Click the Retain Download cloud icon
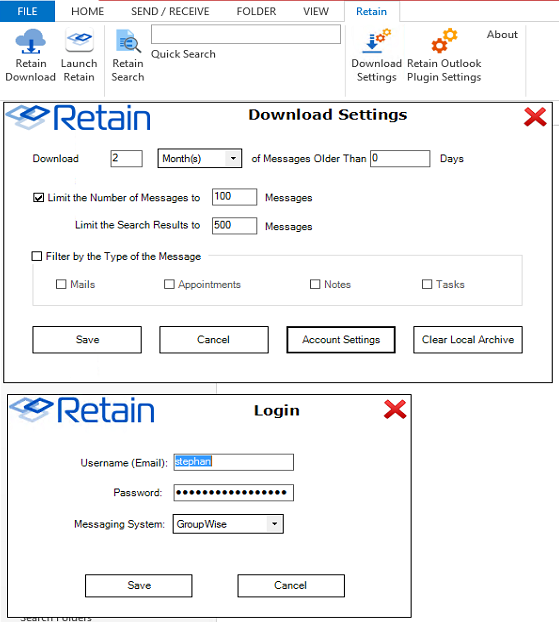This screenshot has height=622, width=559. 31,41
